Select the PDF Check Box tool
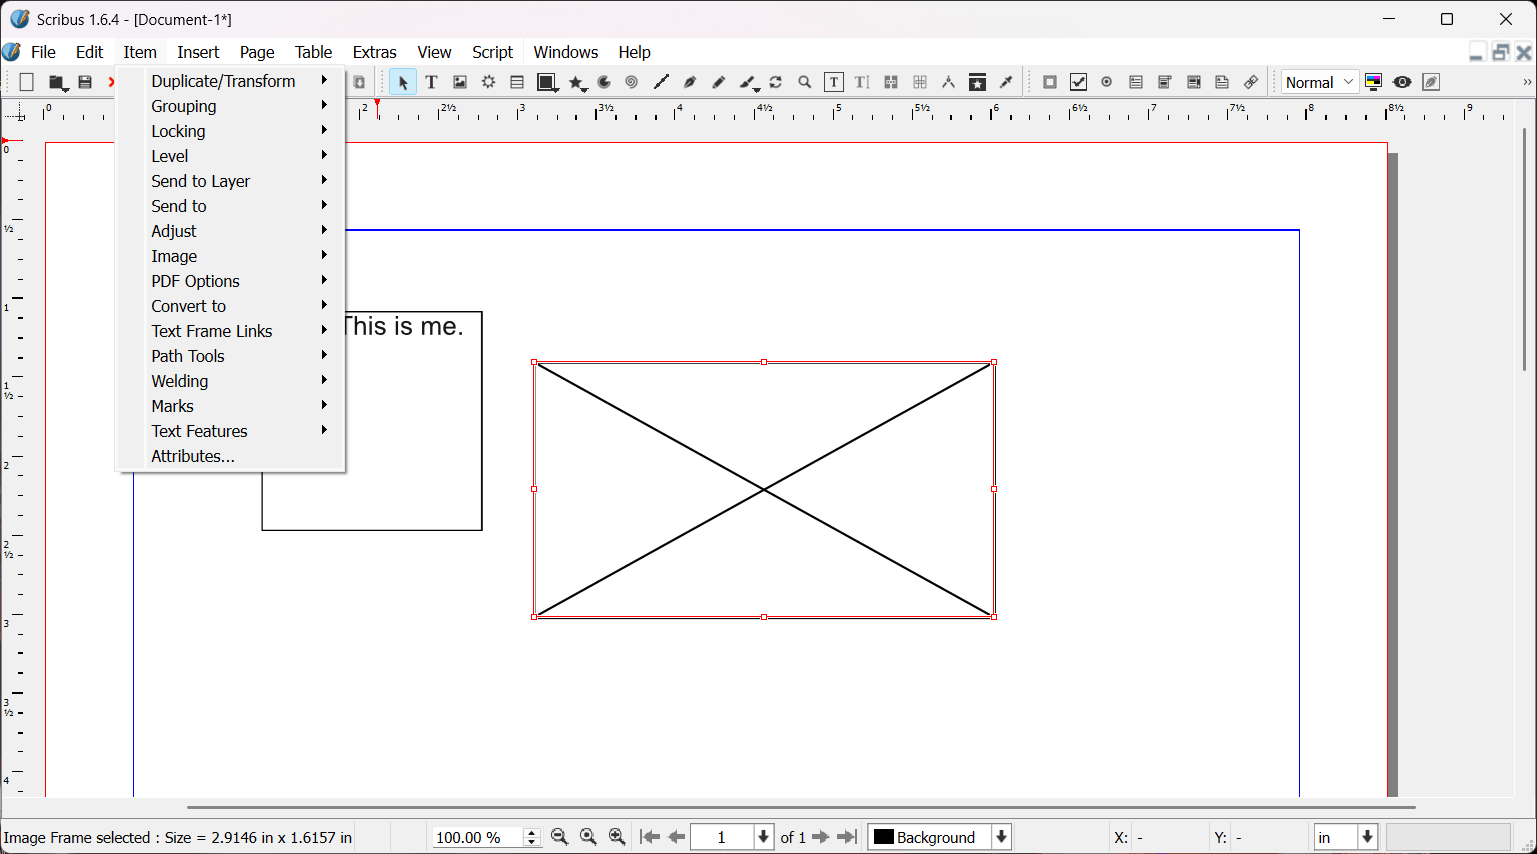 (x=1078, y=83)
